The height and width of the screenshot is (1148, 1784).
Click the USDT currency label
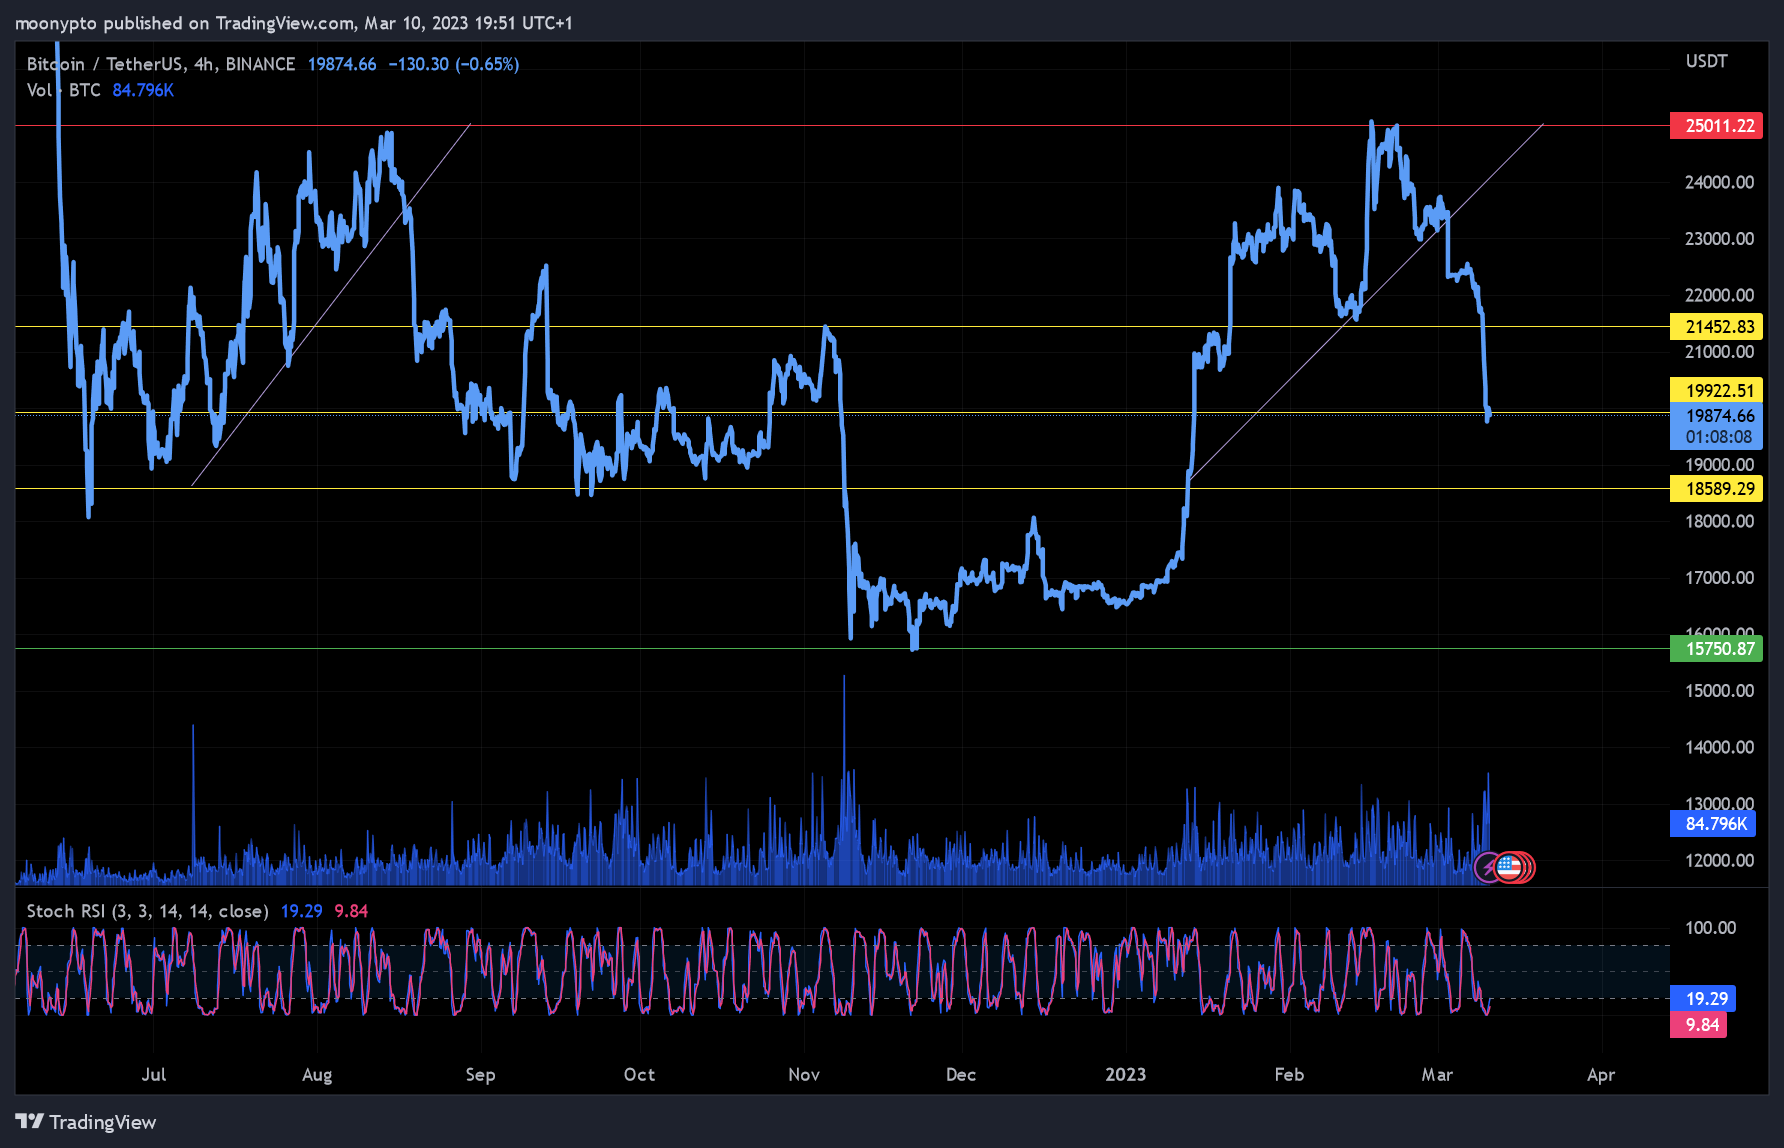[x=1707, y=61]
